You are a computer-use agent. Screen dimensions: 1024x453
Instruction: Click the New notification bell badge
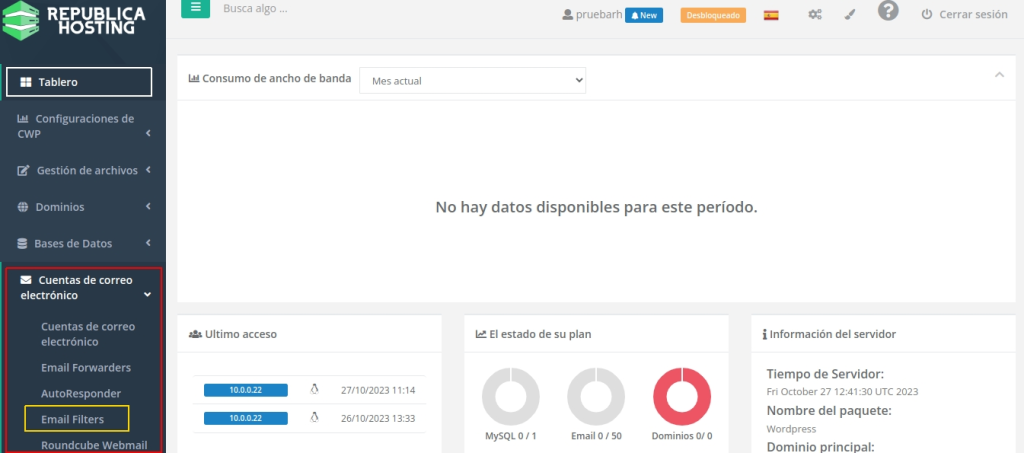(644, 15)
